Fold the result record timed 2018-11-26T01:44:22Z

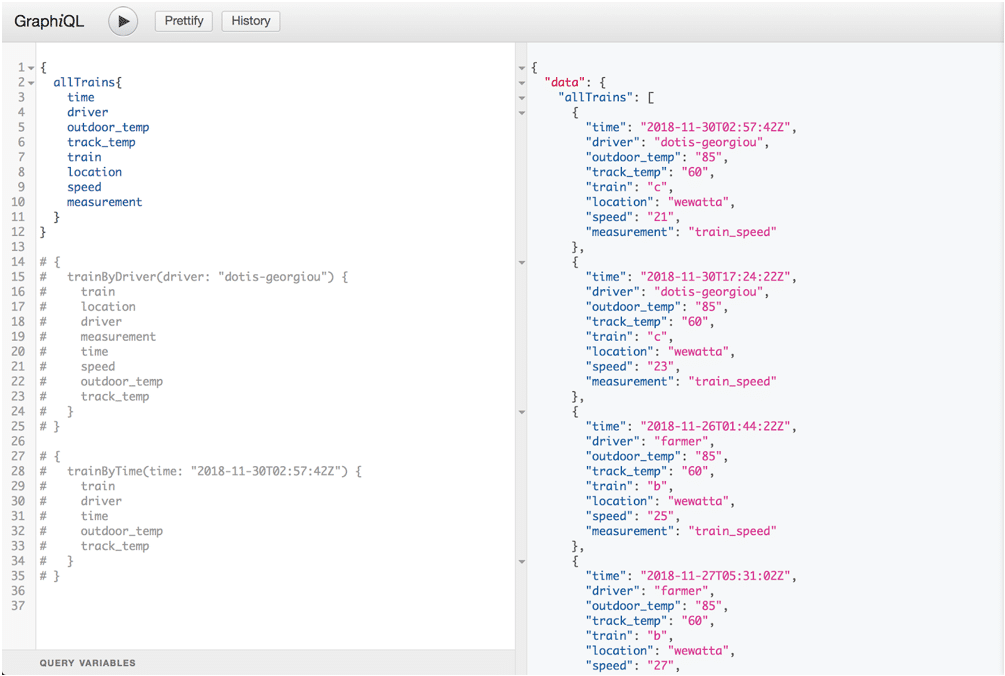point(521,412)
